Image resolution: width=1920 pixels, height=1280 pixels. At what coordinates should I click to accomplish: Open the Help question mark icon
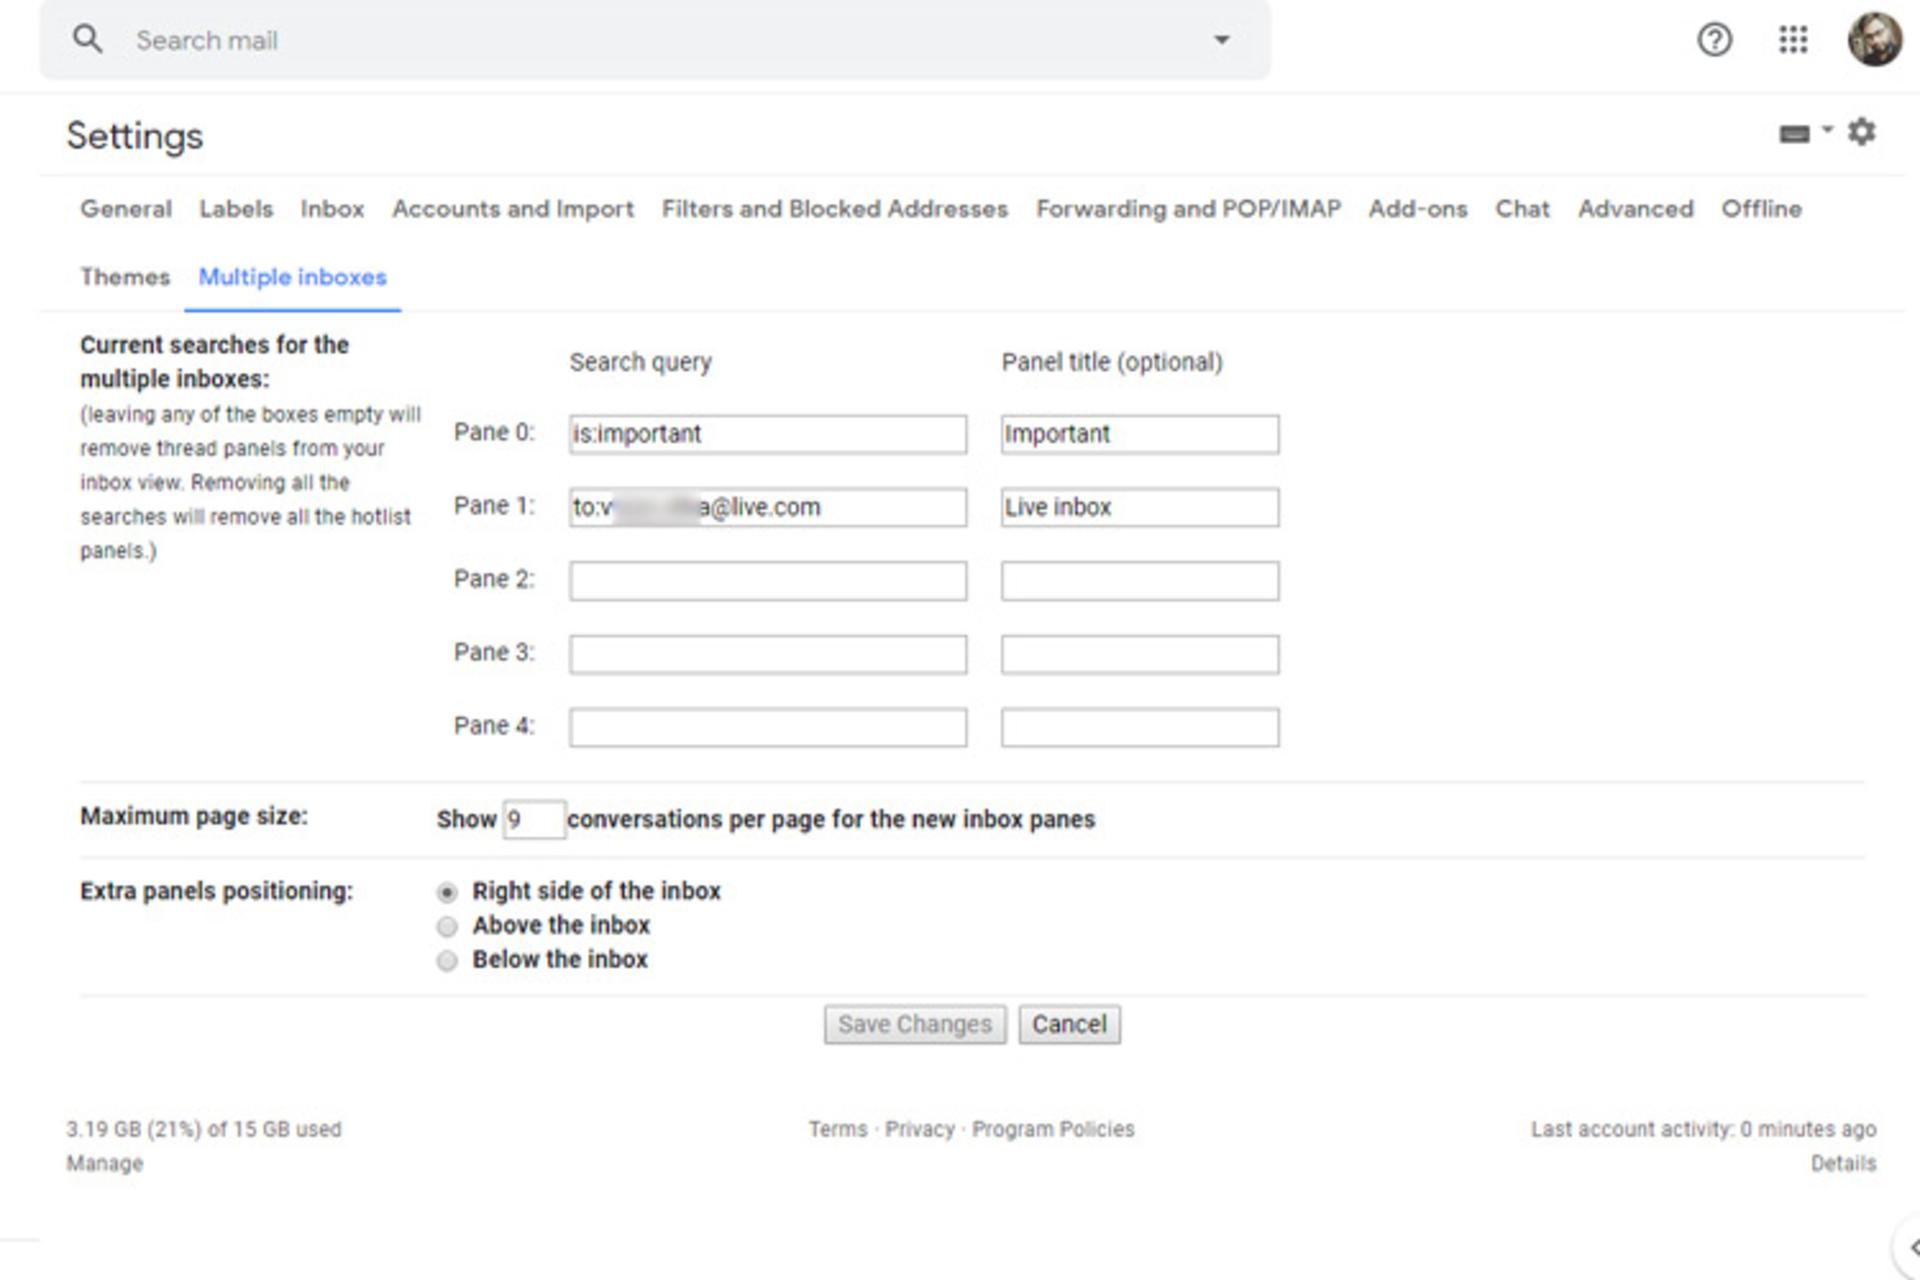(1714, 40)
